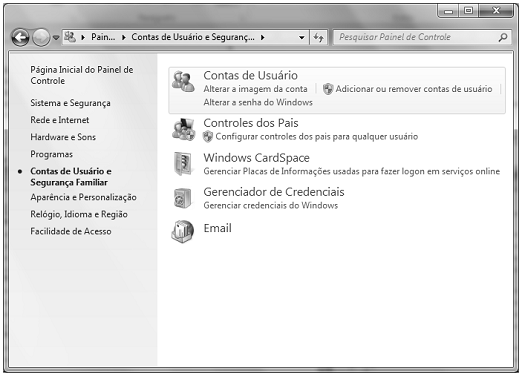Viewport: 522px width, 378px height.
Task: Click the Email mailbox icon
Action: (x=183, y=231)
